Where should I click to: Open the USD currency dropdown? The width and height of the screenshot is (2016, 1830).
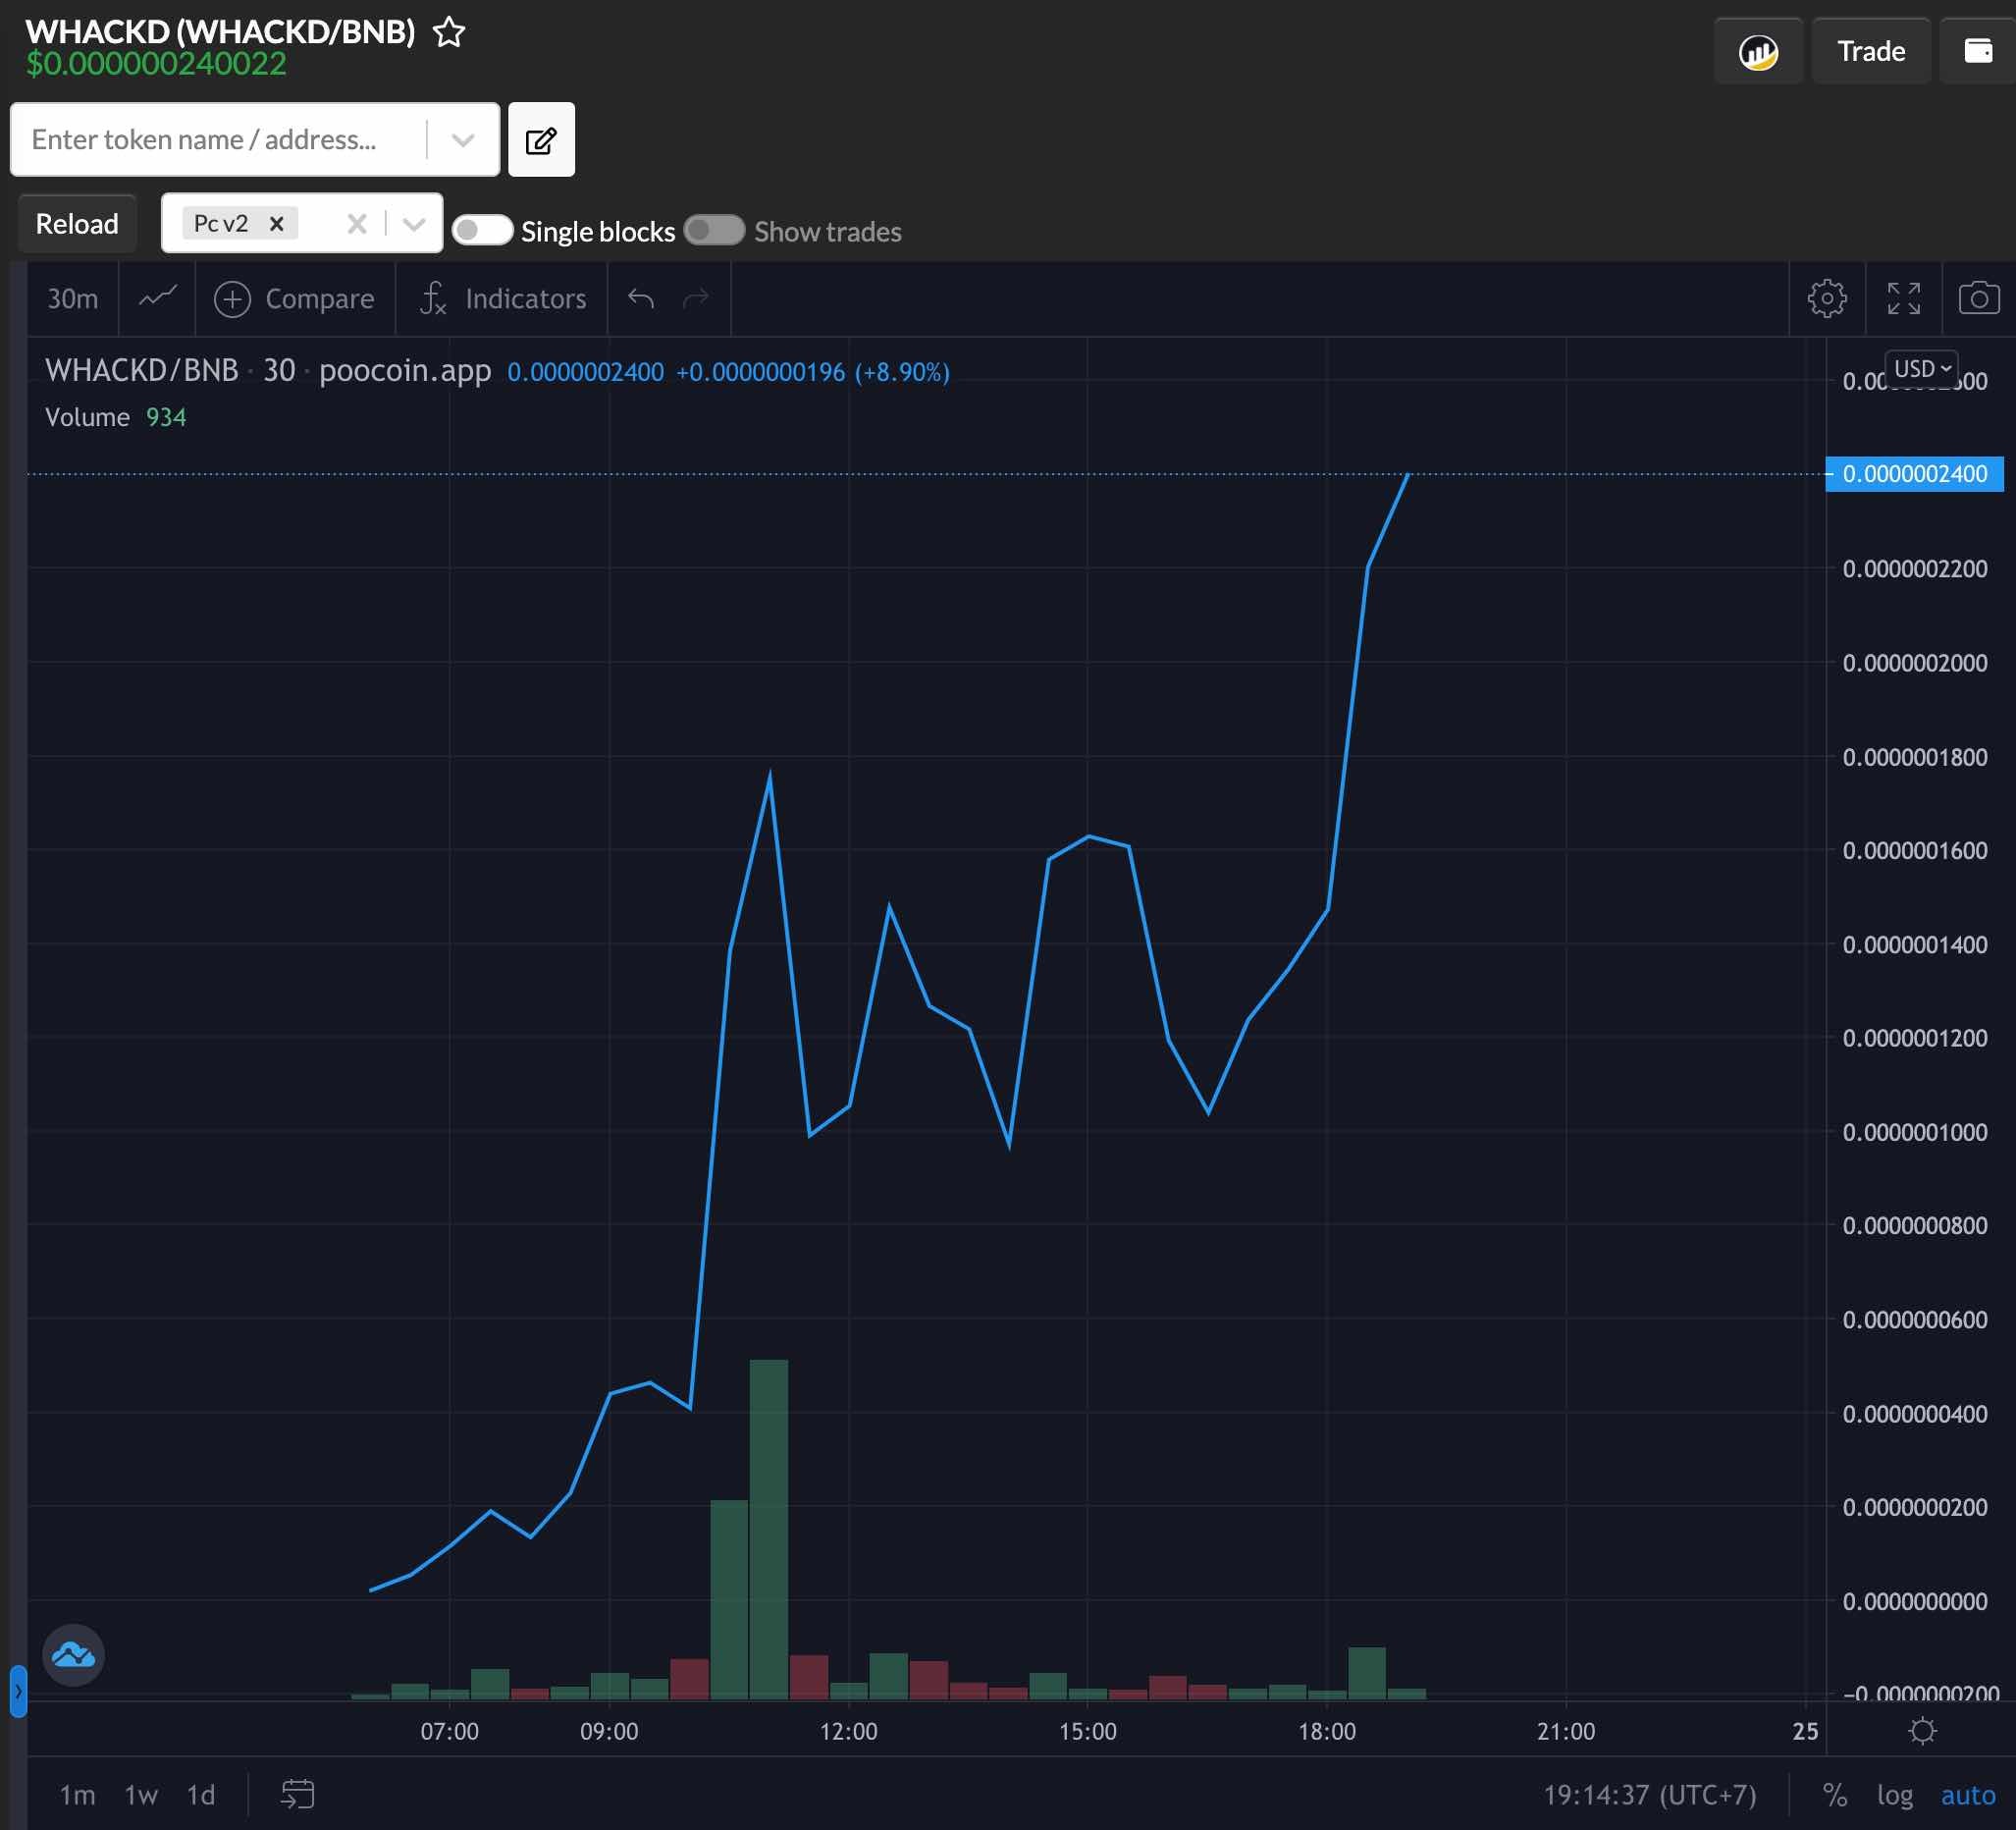[1921, 369]
